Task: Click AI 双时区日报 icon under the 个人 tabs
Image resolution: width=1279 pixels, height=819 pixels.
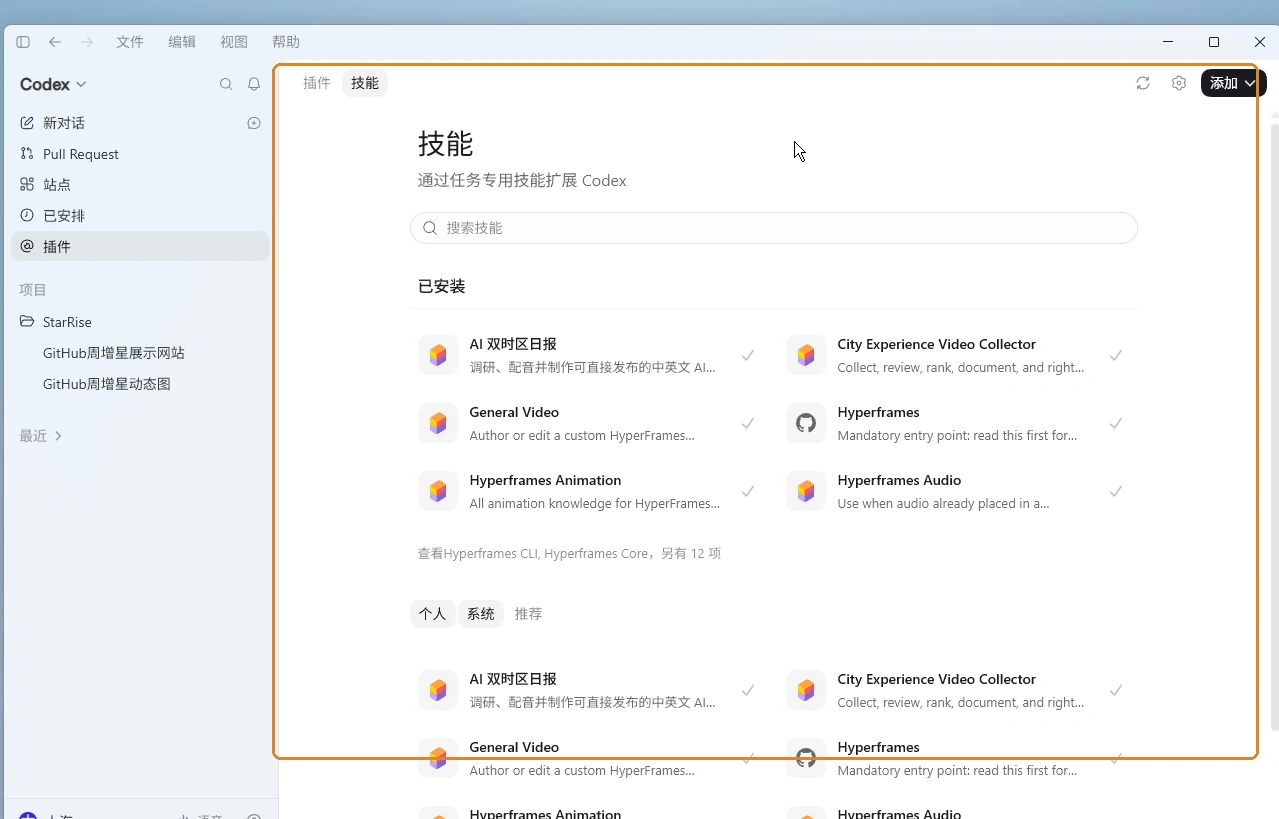Action: click(438, 690)
